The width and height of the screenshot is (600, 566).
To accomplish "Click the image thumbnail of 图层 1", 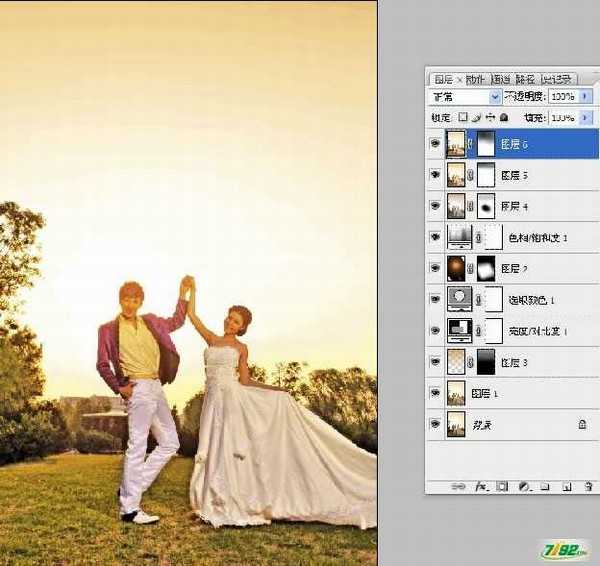I will [456, 393].
